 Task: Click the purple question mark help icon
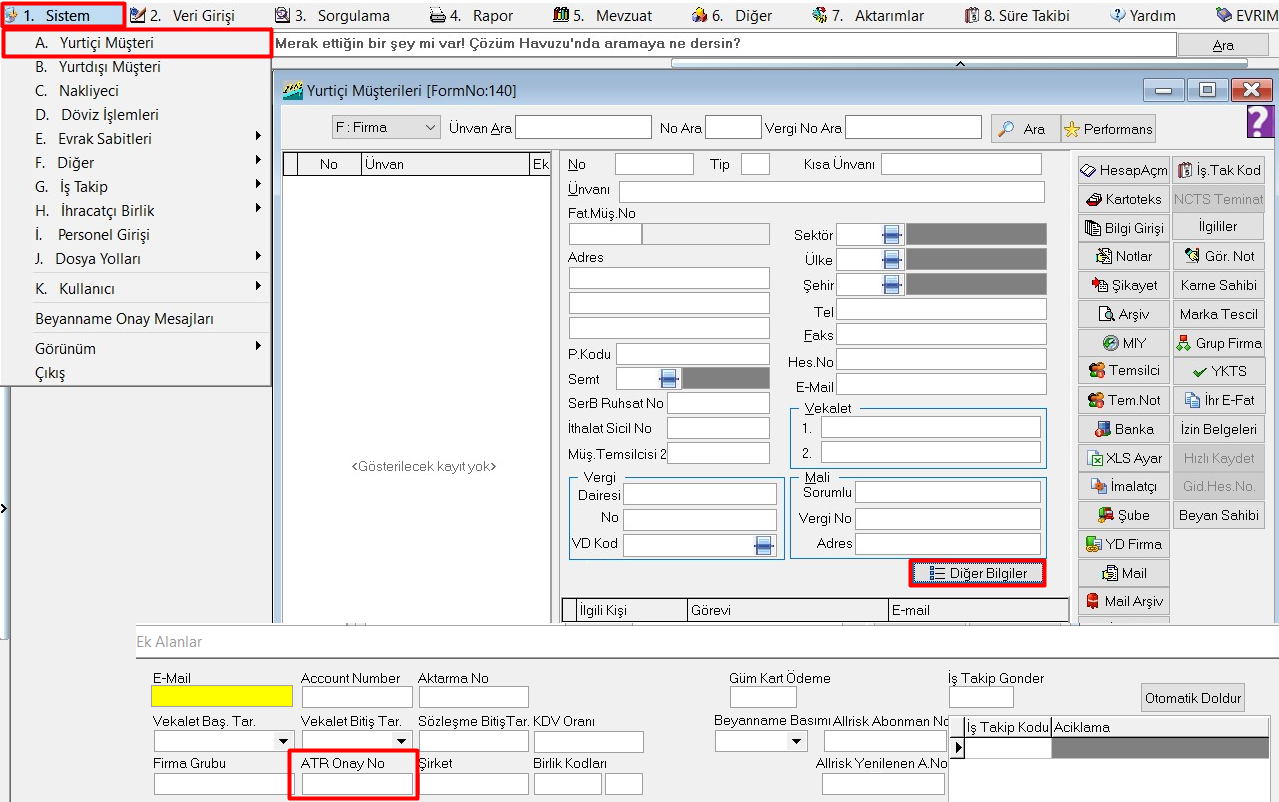tap(1259, 122)
